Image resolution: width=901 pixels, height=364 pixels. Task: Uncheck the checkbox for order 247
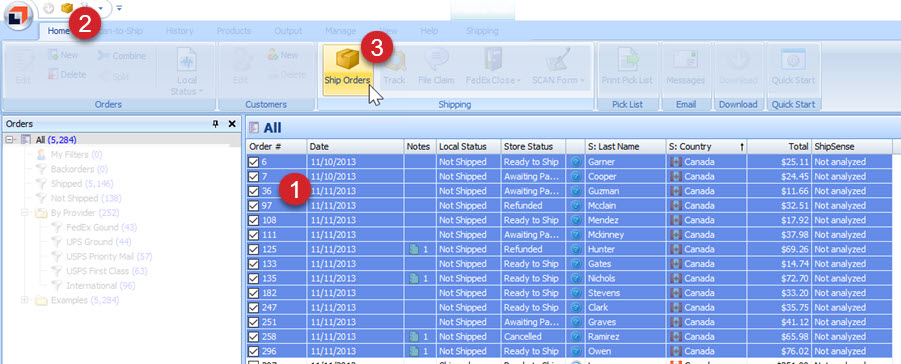[253, 308]
